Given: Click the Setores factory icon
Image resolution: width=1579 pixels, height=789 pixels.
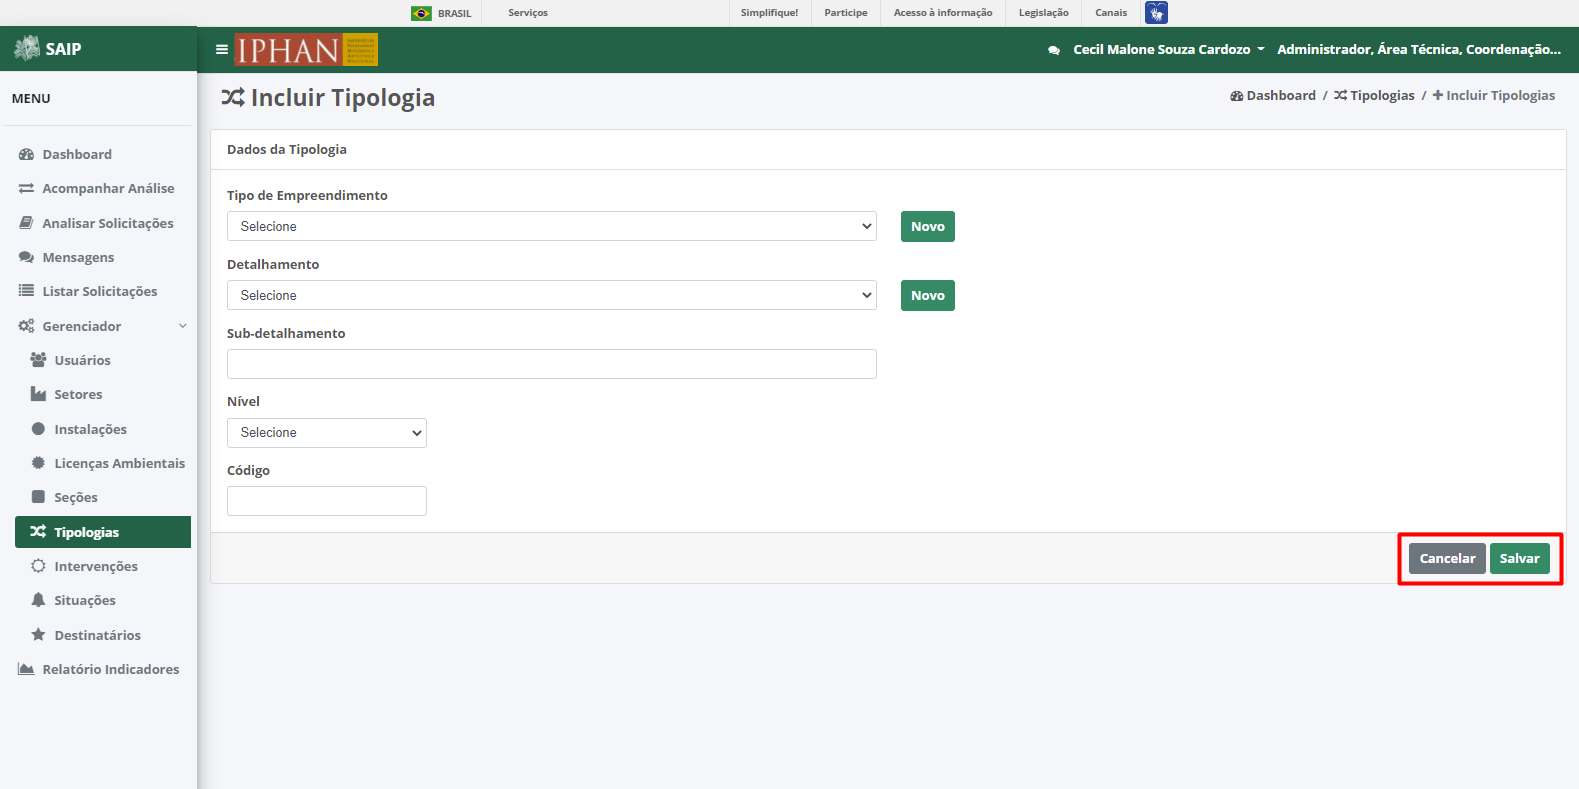Looking at the screenshot, I should pyautogui.click(x=38, y=394).
